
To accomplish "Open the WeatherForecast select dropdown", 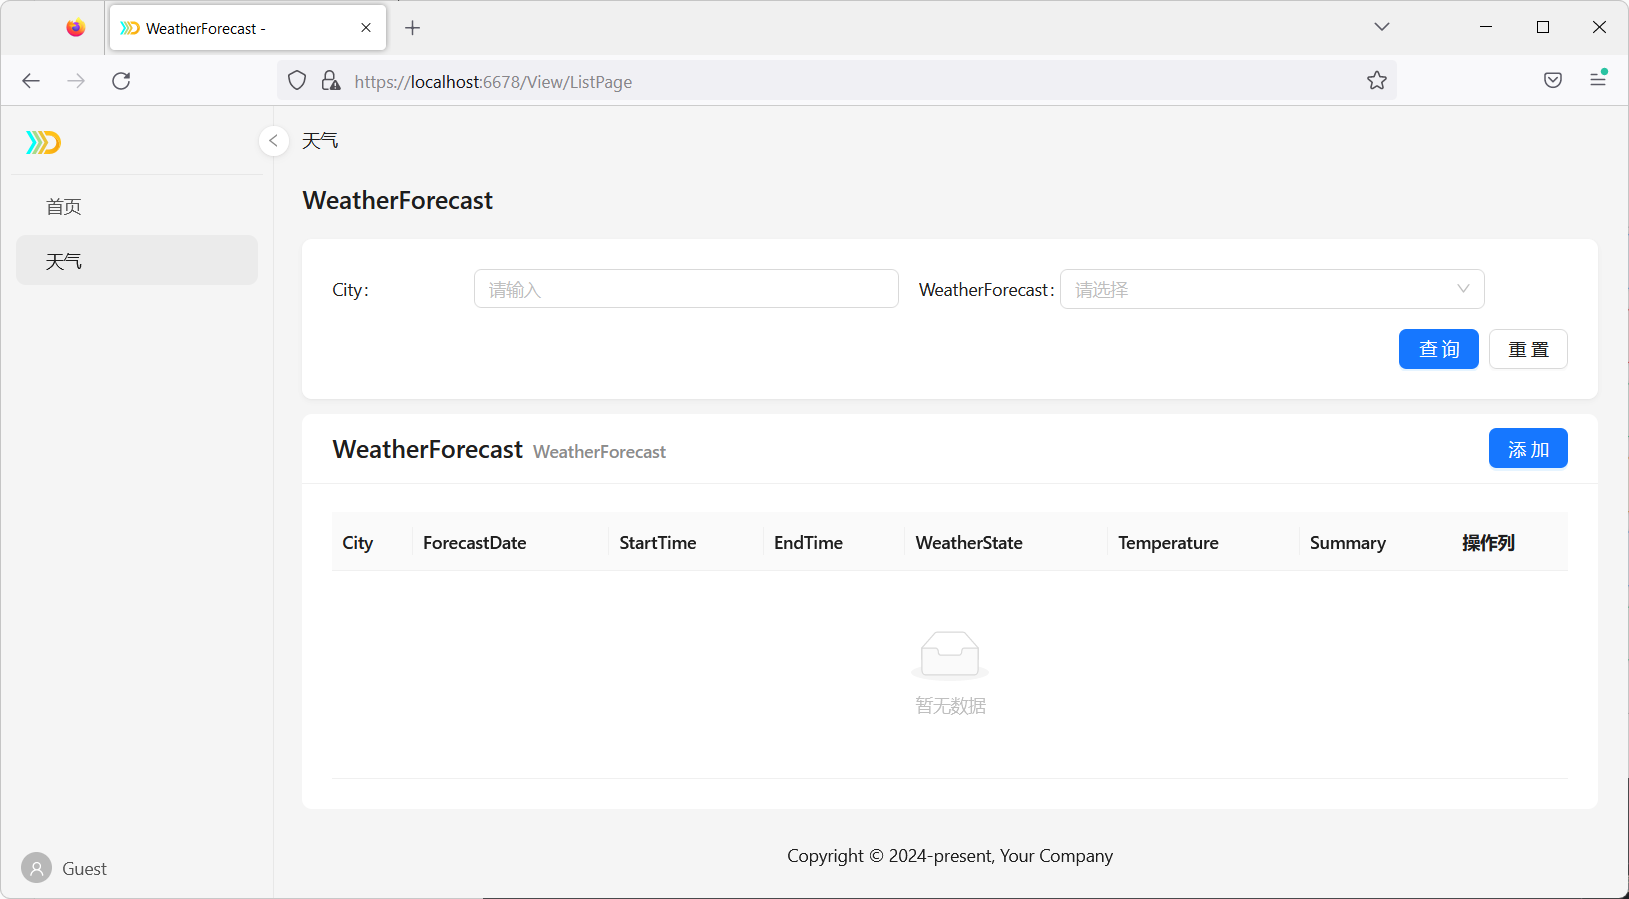I will (x=1272, y=289).
